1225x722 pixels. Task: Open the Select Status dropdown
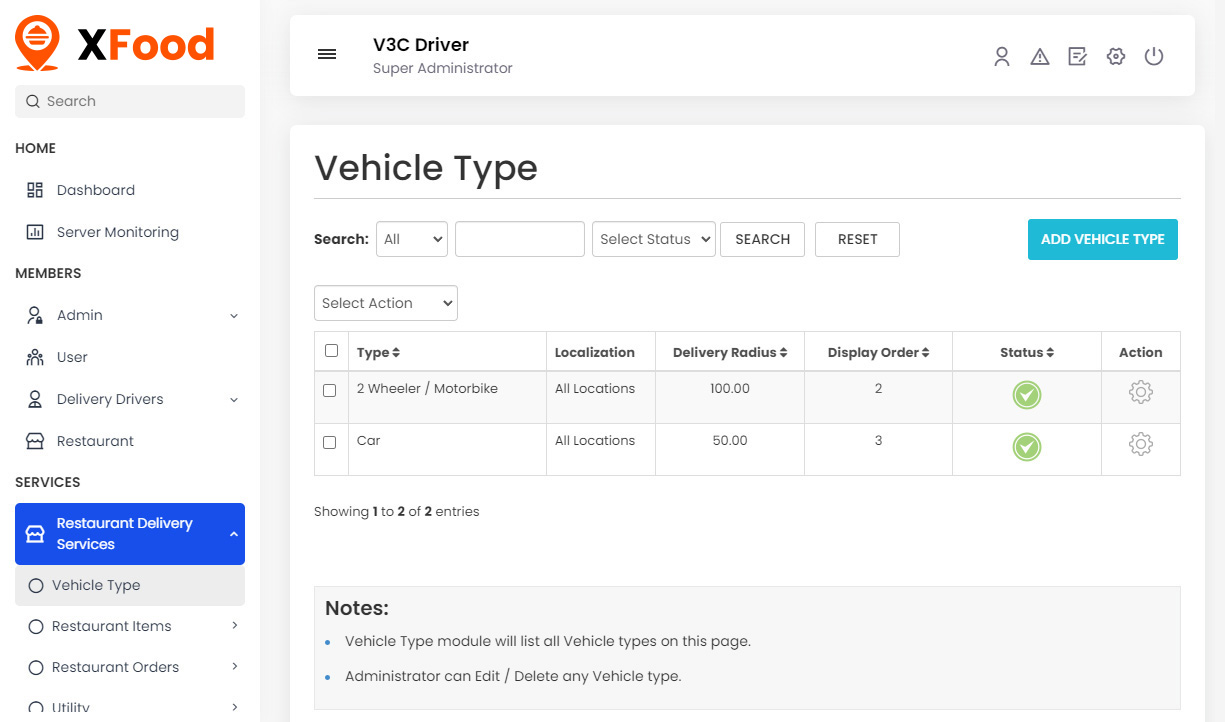pyautogui.click(x=653, y=239)
